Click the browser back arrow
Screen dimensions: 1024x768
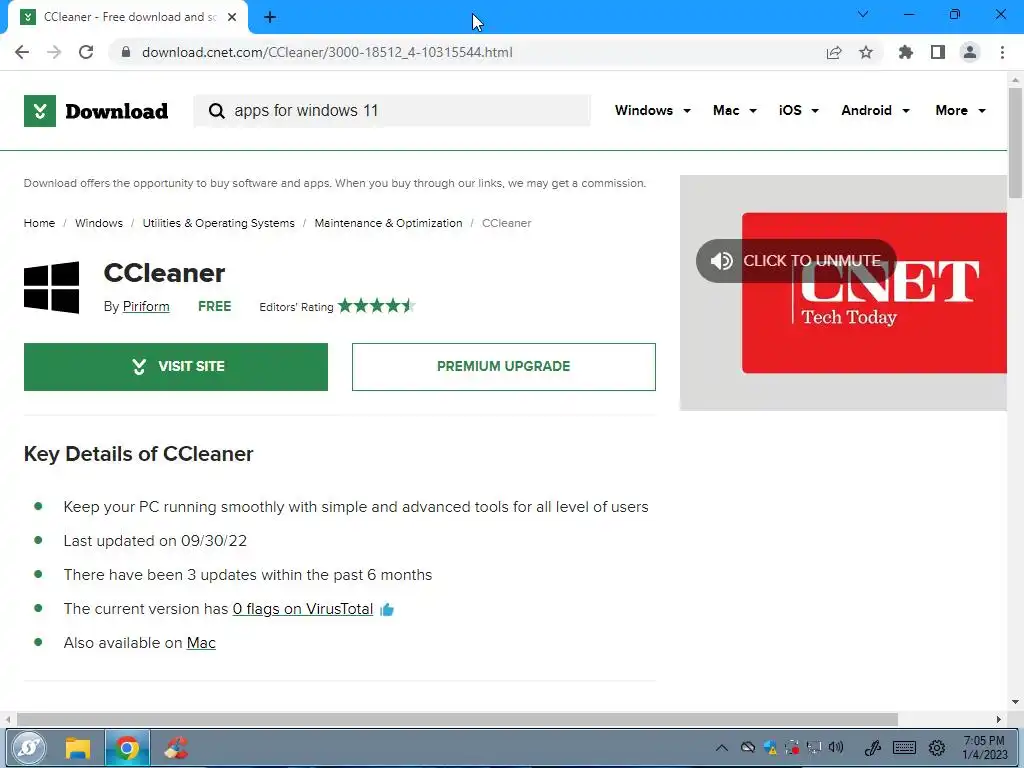(x=22, y=52)
